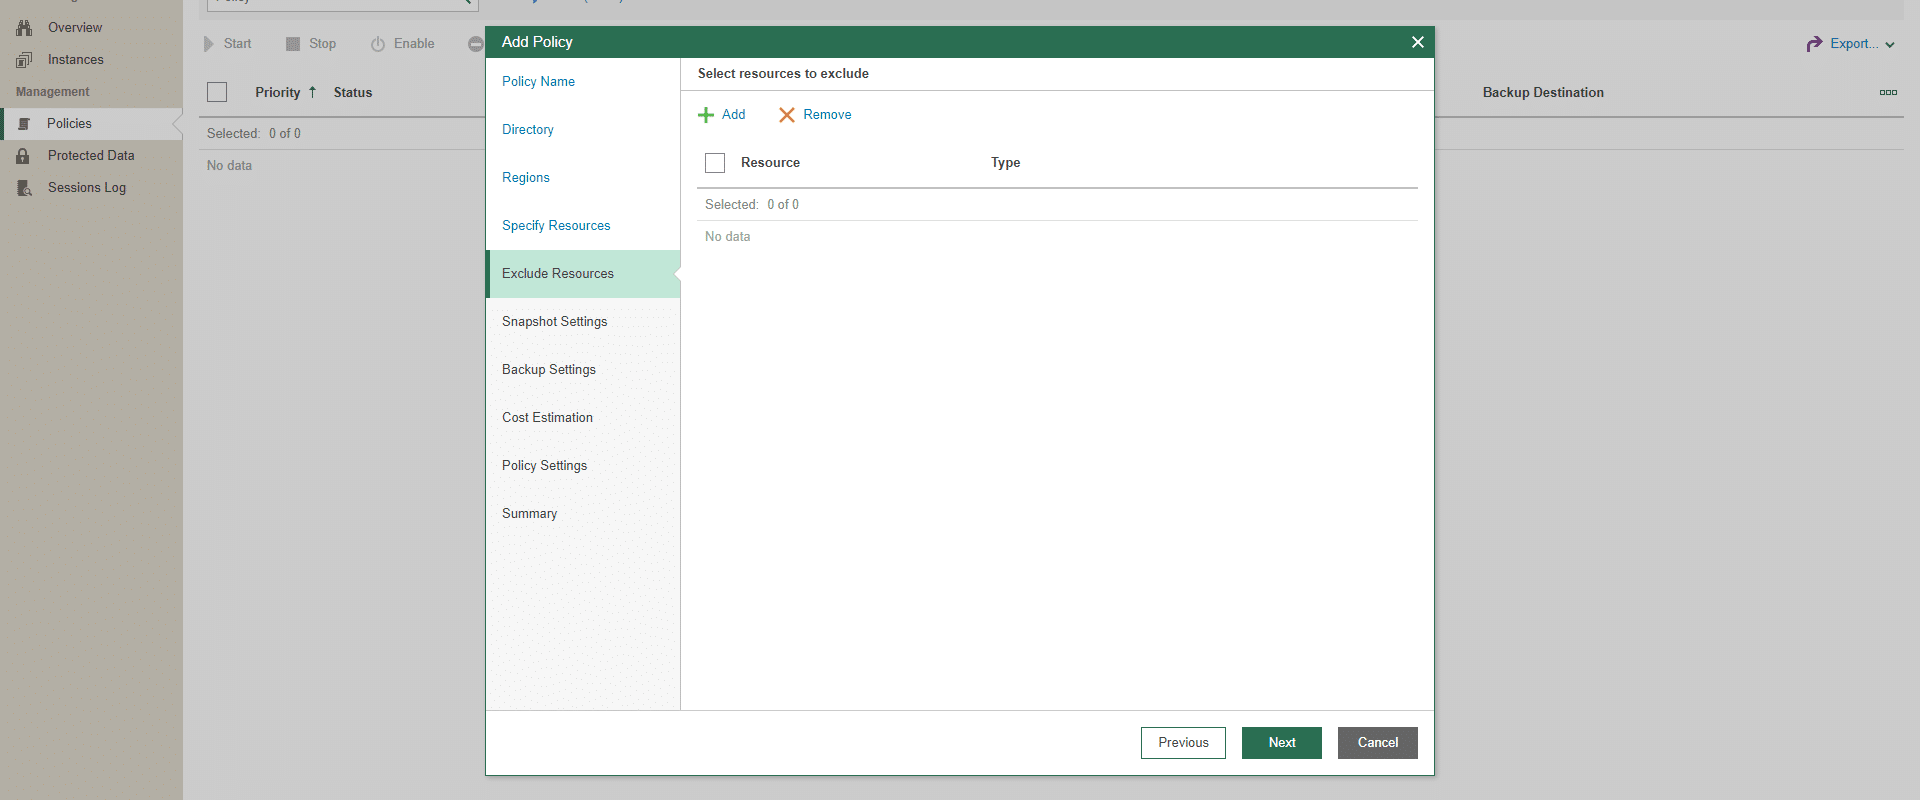Viewport: 1920px width, 800px height.
Task: Click the Instances sidebar icon
Action: pos(24,60)
